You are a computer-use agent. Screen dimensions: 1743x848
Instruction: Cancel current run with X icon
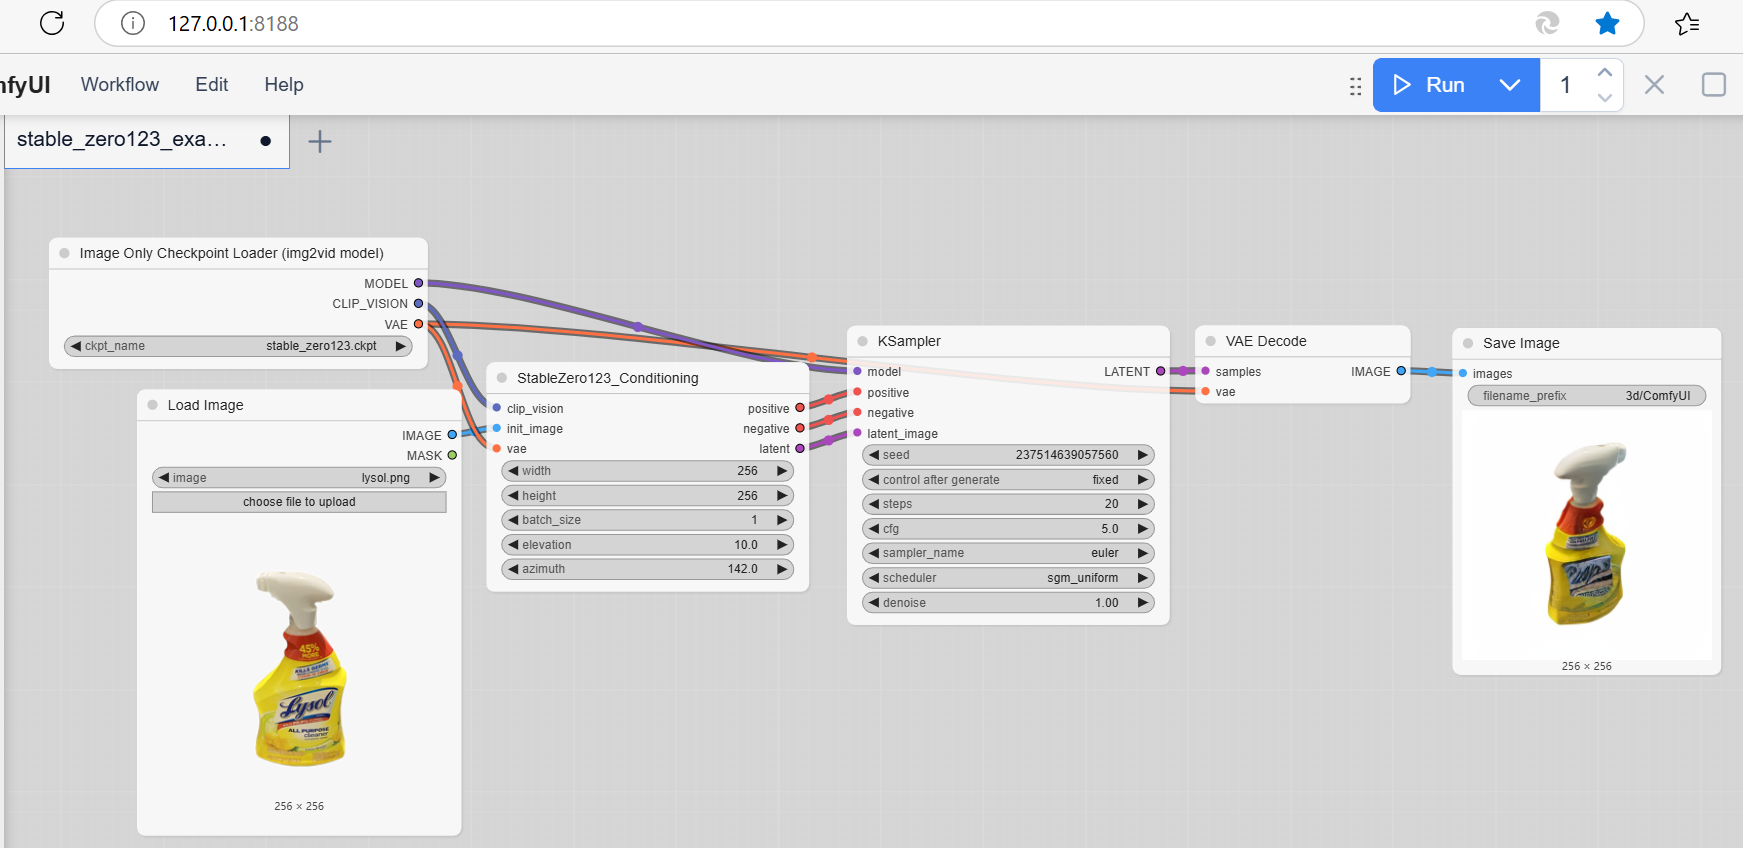pos(1654,85)
